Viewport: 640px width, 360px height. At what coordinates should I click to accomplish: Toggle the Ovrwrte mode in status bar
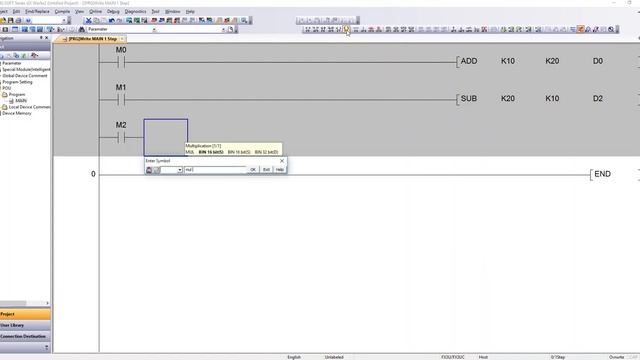tap(616, 357)
